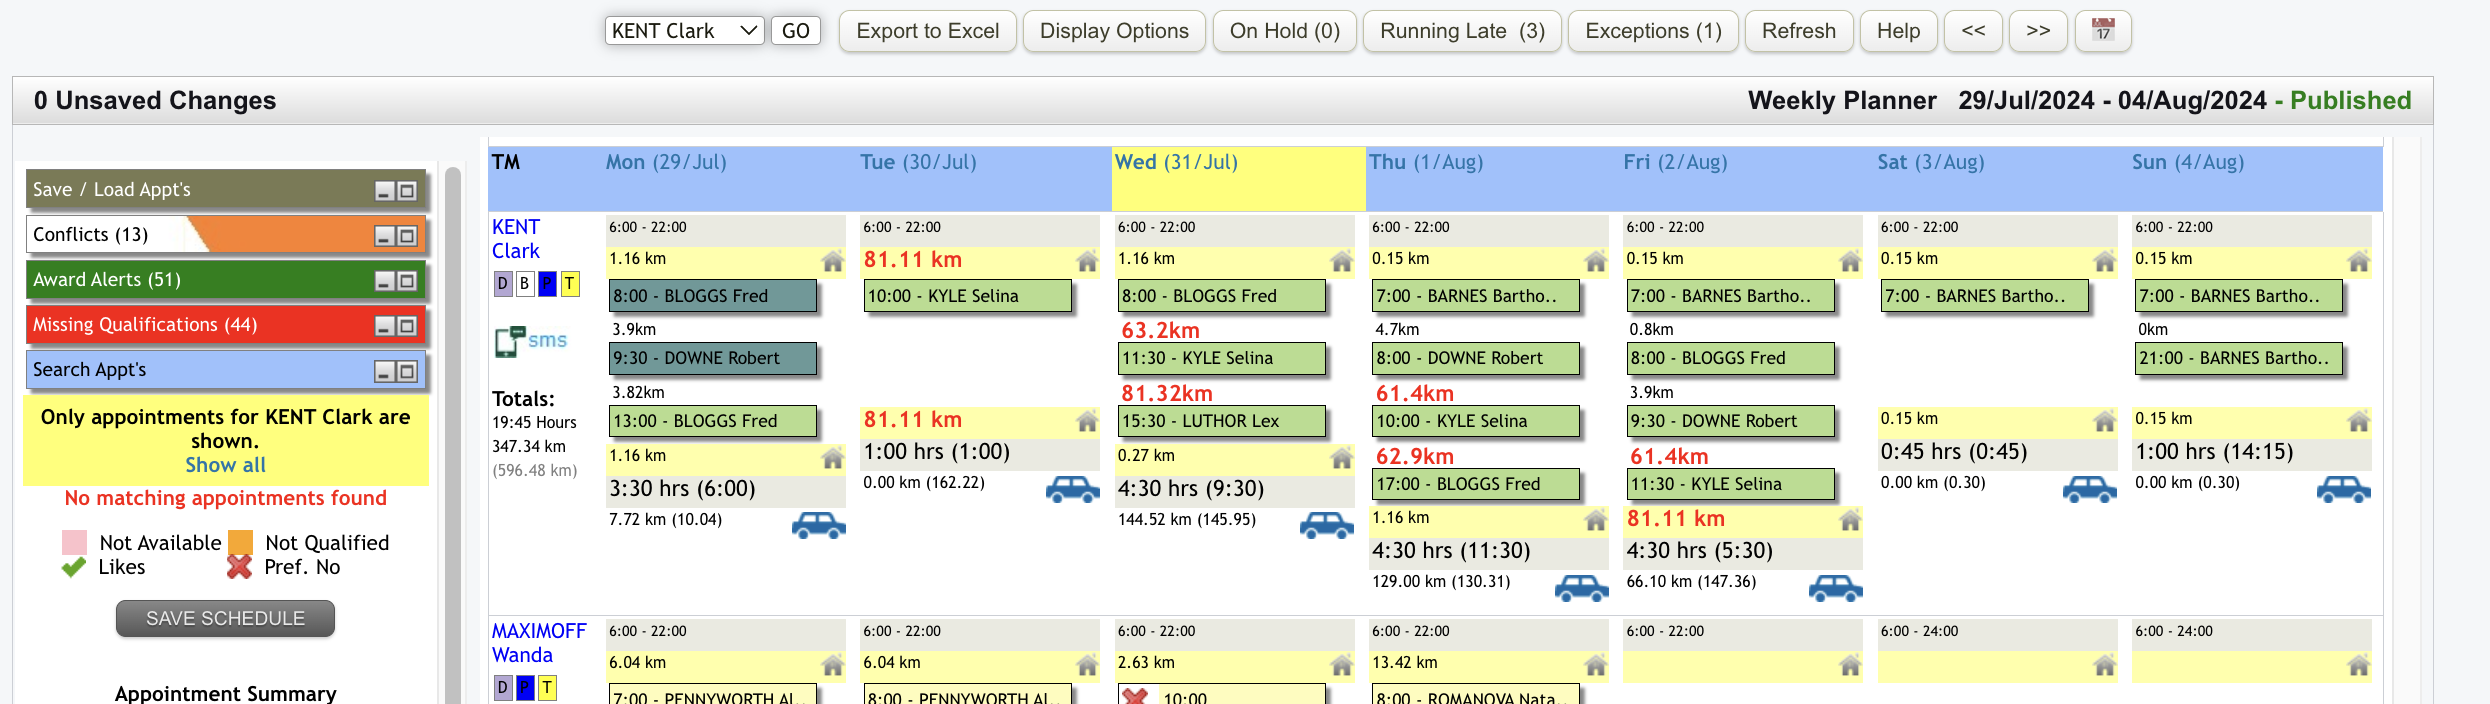Open the Running Late (3) list
Image resolution: width=2490 pixels, height=704 pixels.
coord(1462,31)
